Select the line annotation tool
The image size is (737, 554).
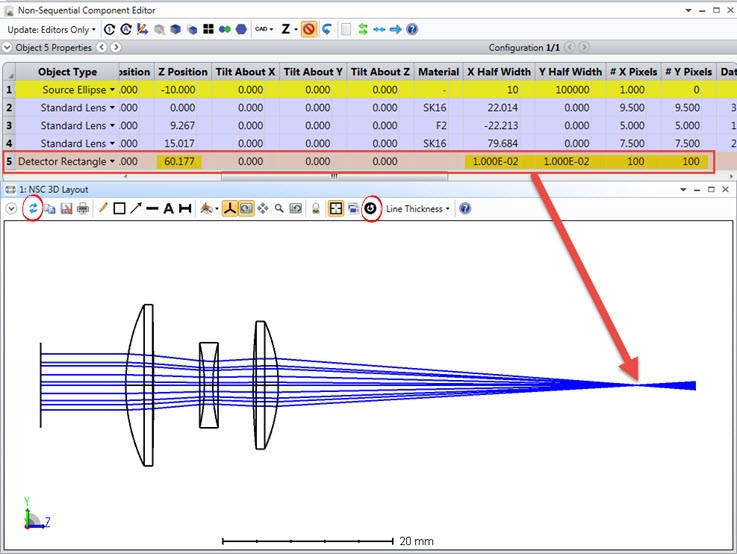[152, 209]
